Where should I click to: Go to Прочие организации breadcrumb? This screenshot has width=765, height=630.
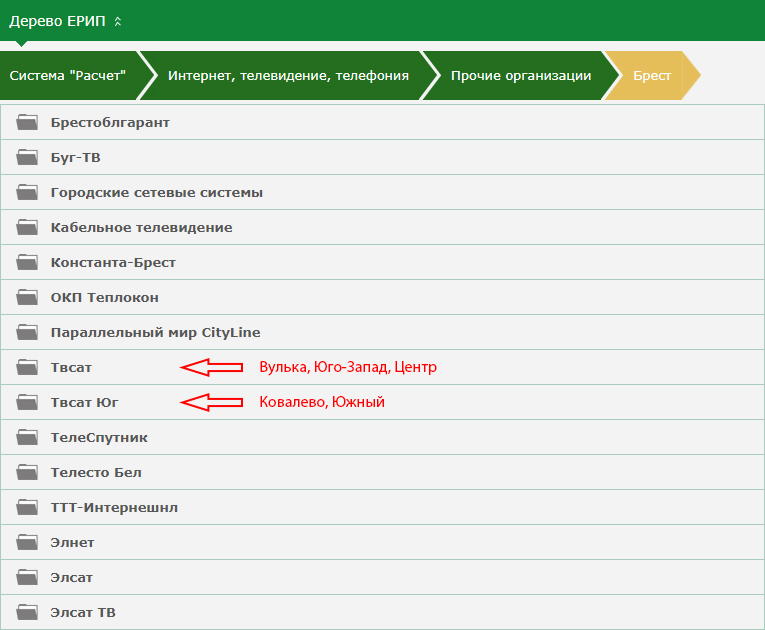pos(521,76)
